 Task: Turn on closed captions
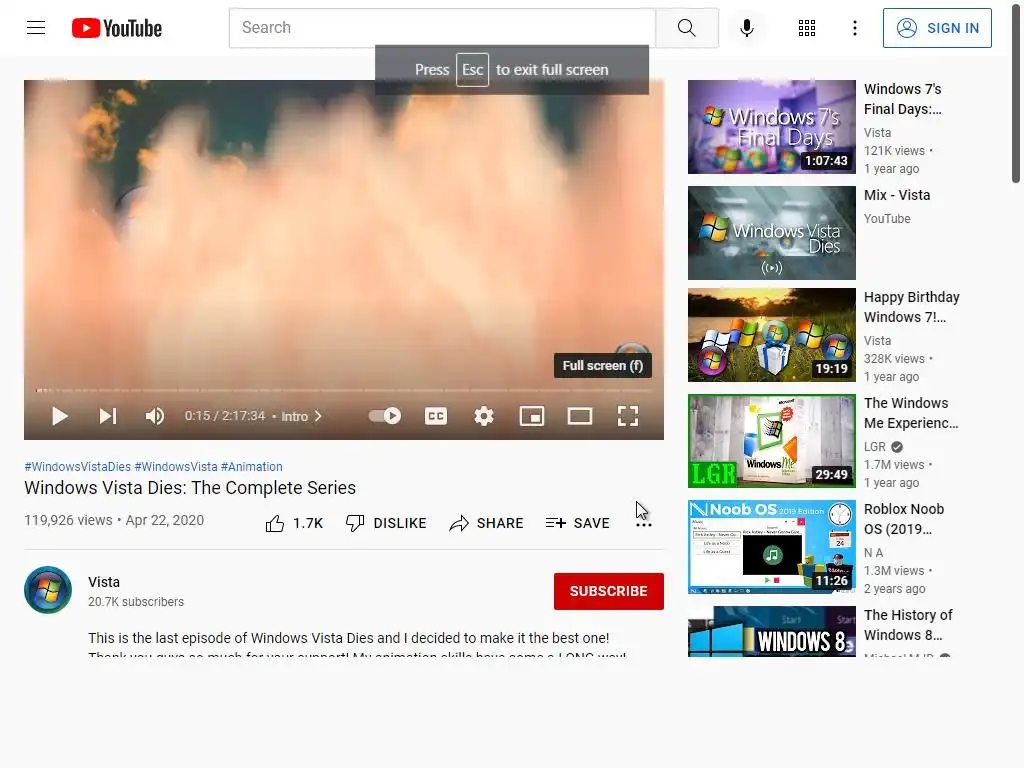pyautogui.click(x=436, y=416)
